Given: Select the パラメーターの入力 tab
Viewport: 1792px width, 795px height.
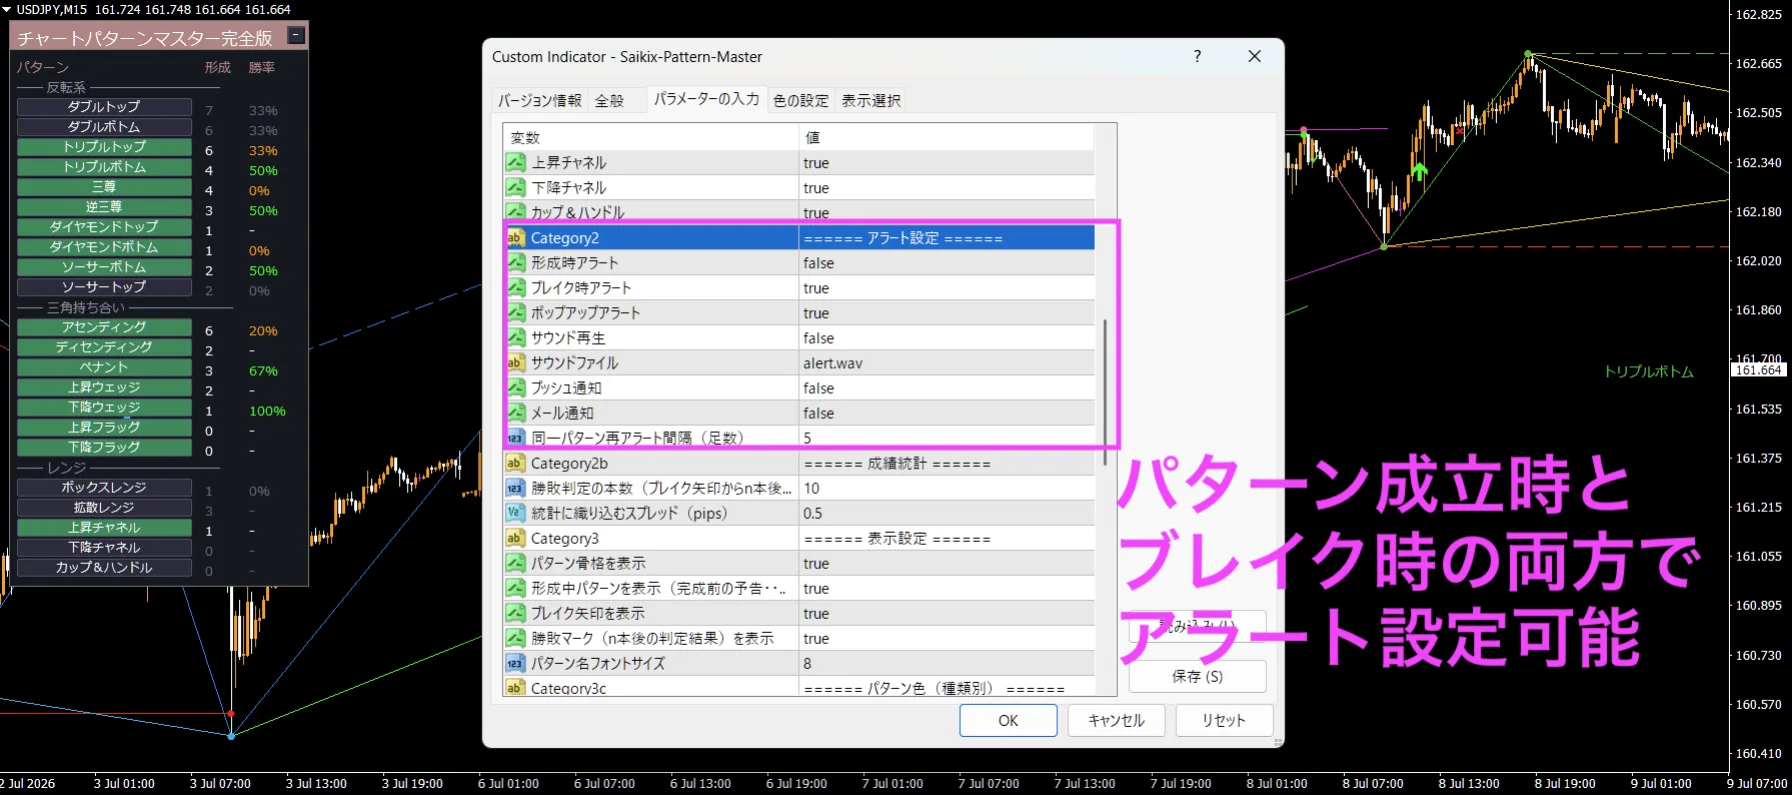Looking at the screenshot, I should (707, 98).
